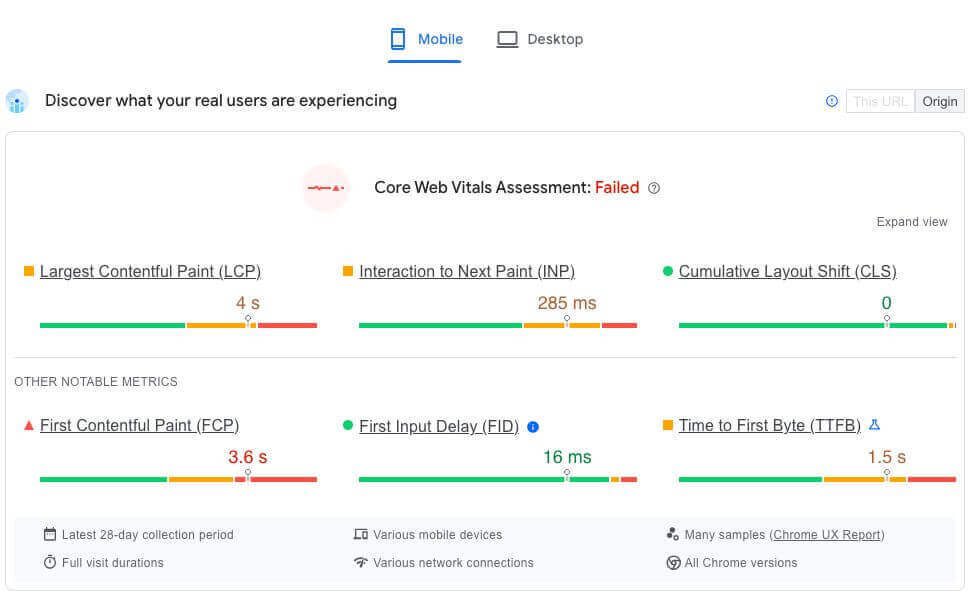Click the Chrome versions globe icon
This screenshot has width=972, height=591.
coord(675,563)
